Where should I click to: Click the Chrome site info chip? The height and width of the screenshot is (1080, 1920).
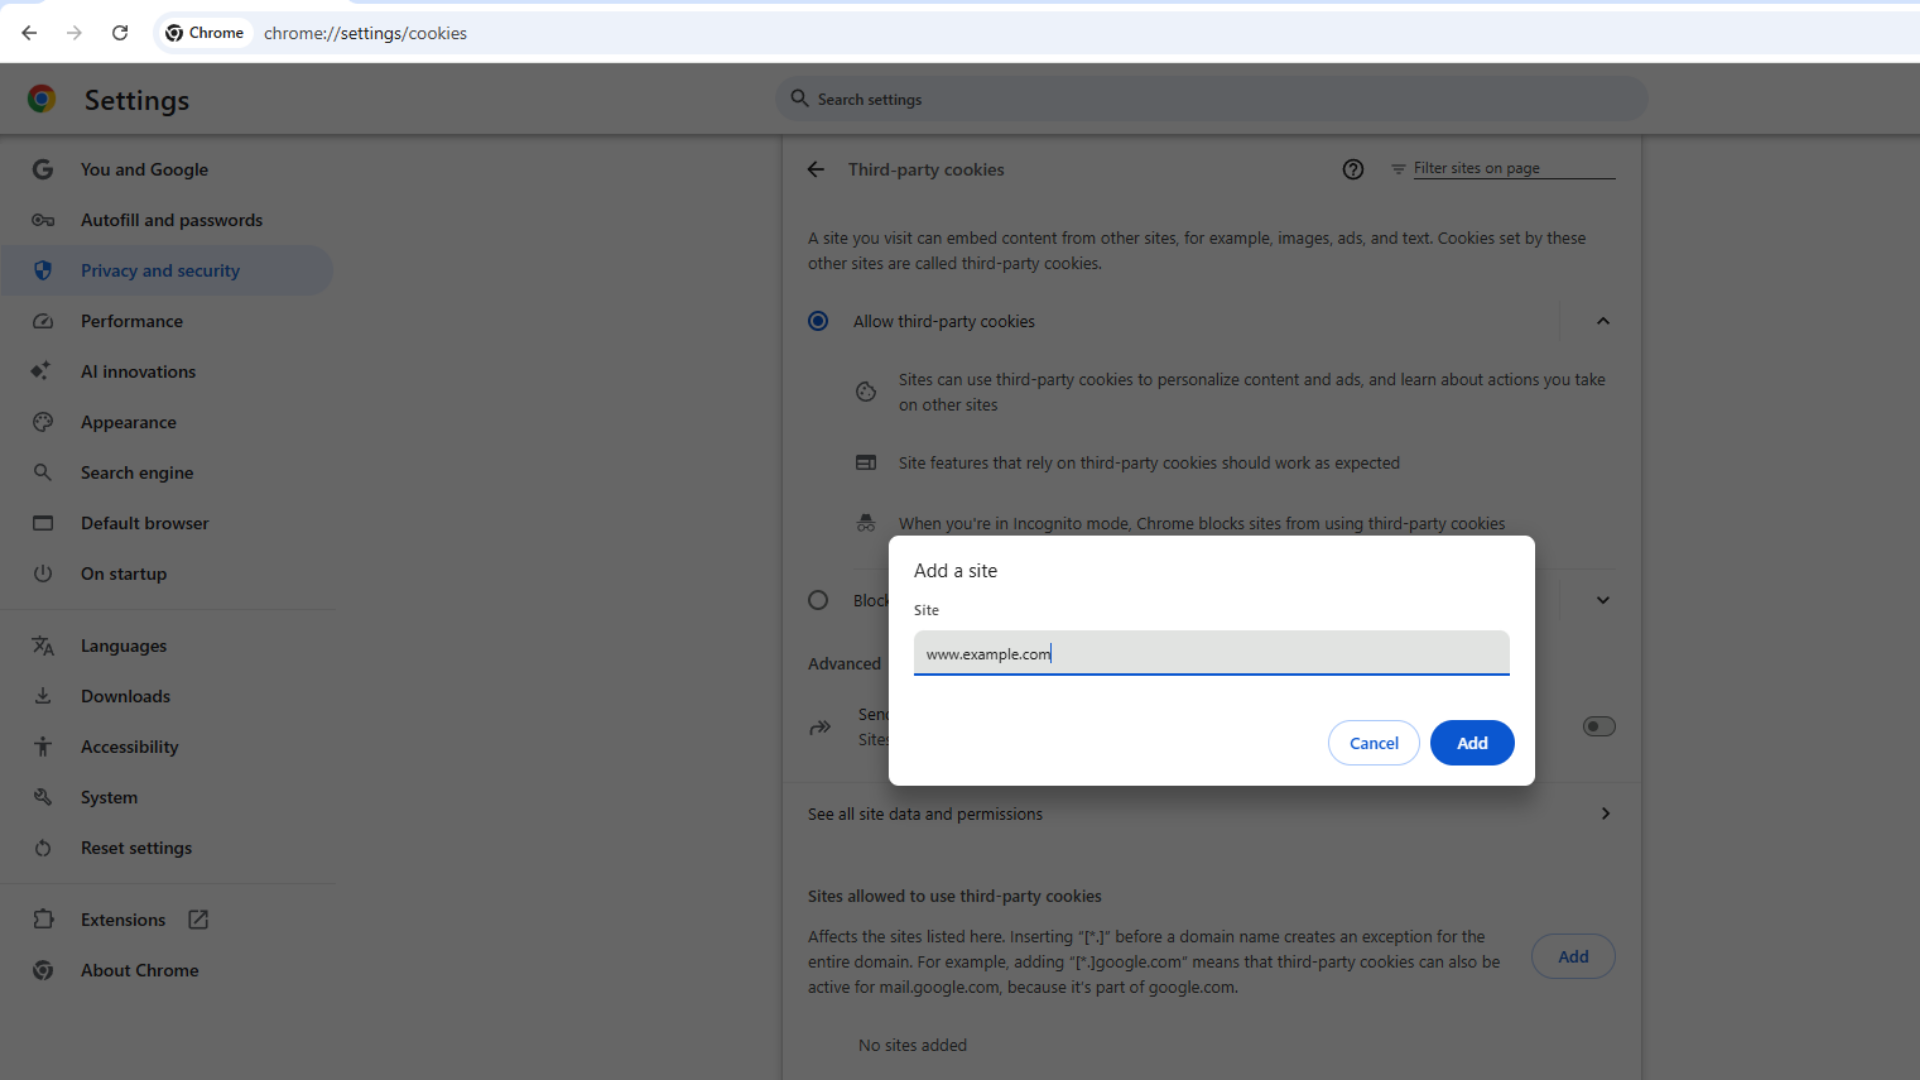pyautogui.click(x=205, y=33)
